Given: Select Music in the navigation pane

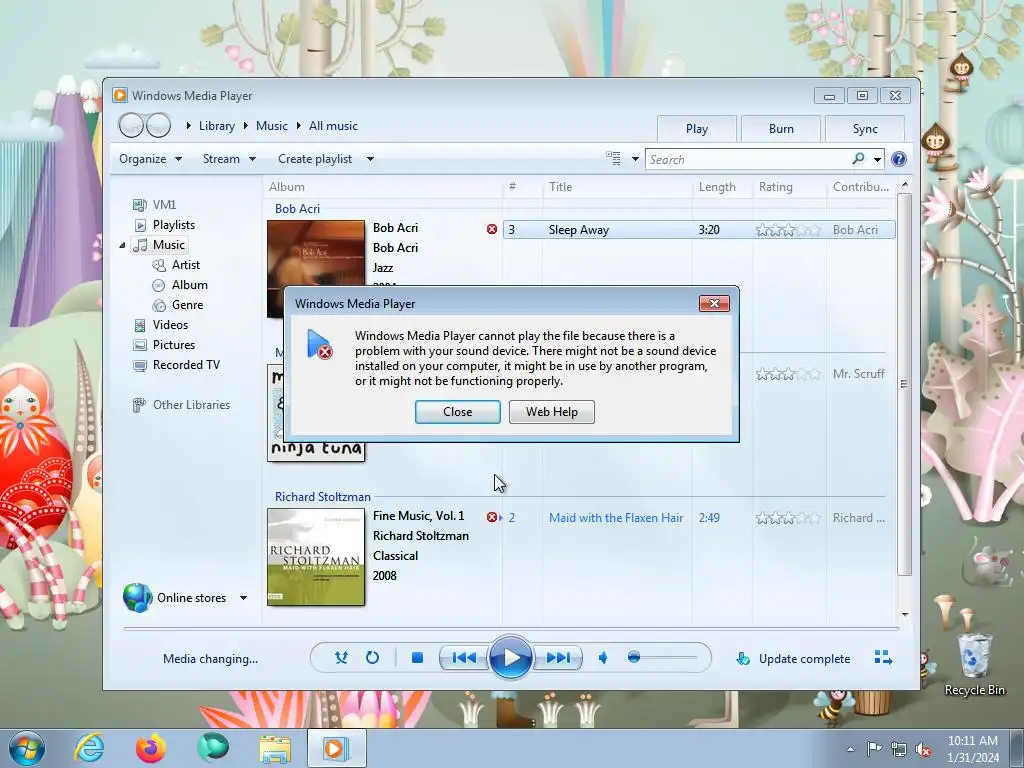Looking at the screenshot, I should click(x=168, y=245).
